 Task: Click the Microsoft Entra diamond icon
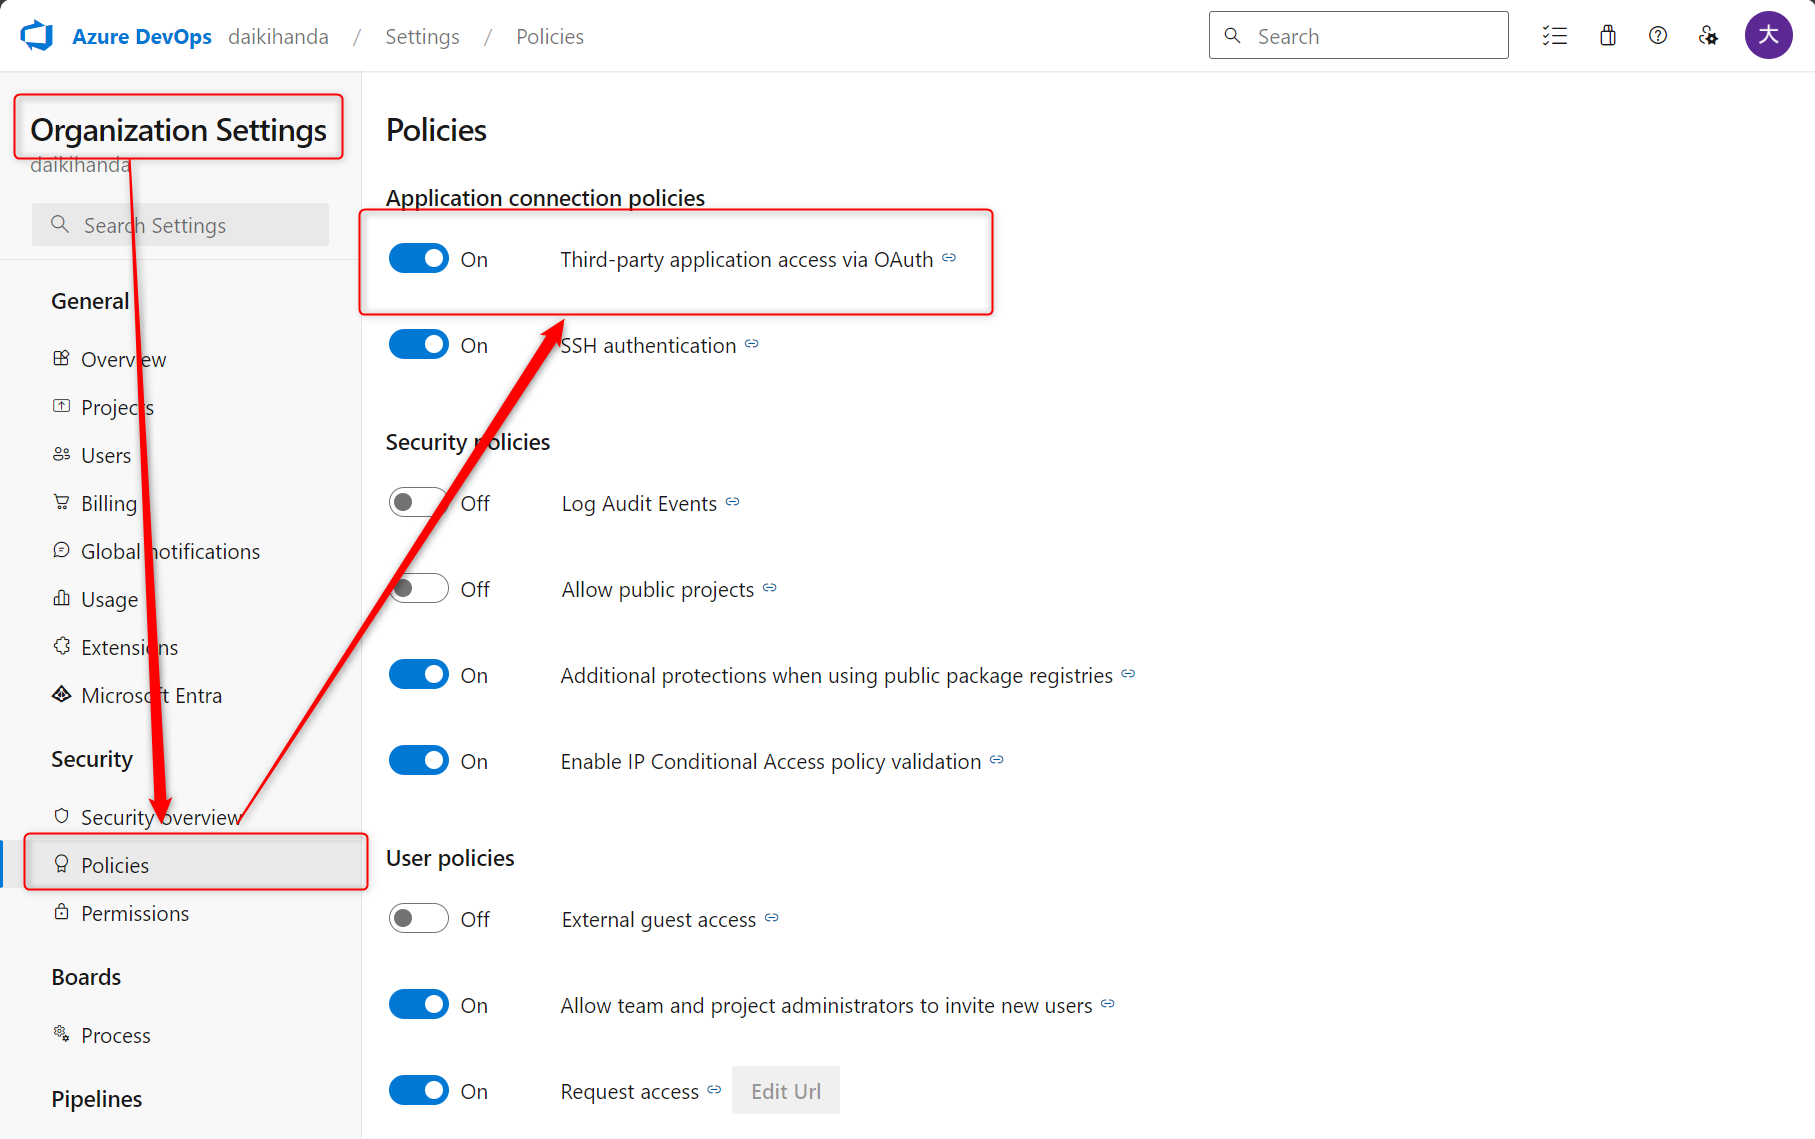[x=62, y=694]
